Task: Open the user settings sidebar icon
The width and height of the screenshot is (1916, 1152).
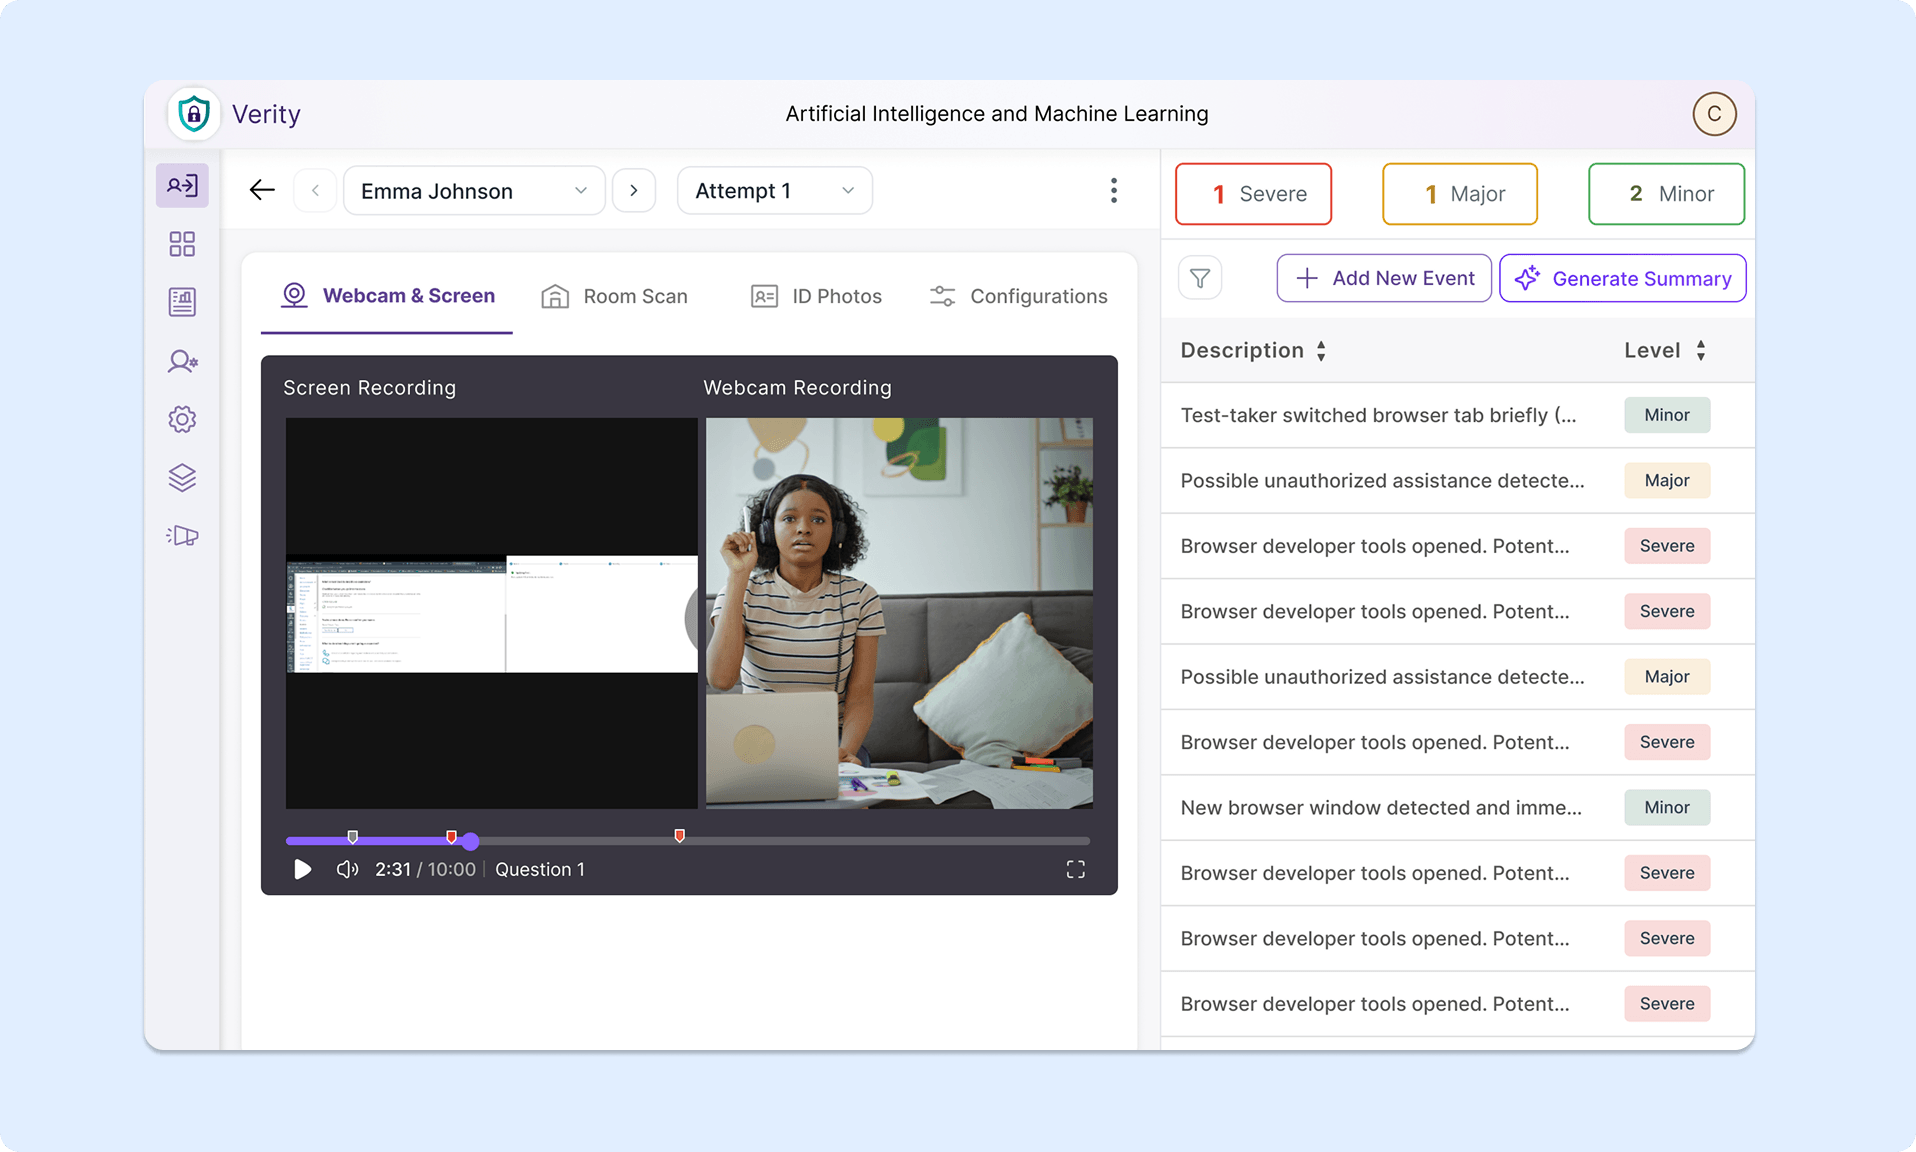Action: click(182, 361)
